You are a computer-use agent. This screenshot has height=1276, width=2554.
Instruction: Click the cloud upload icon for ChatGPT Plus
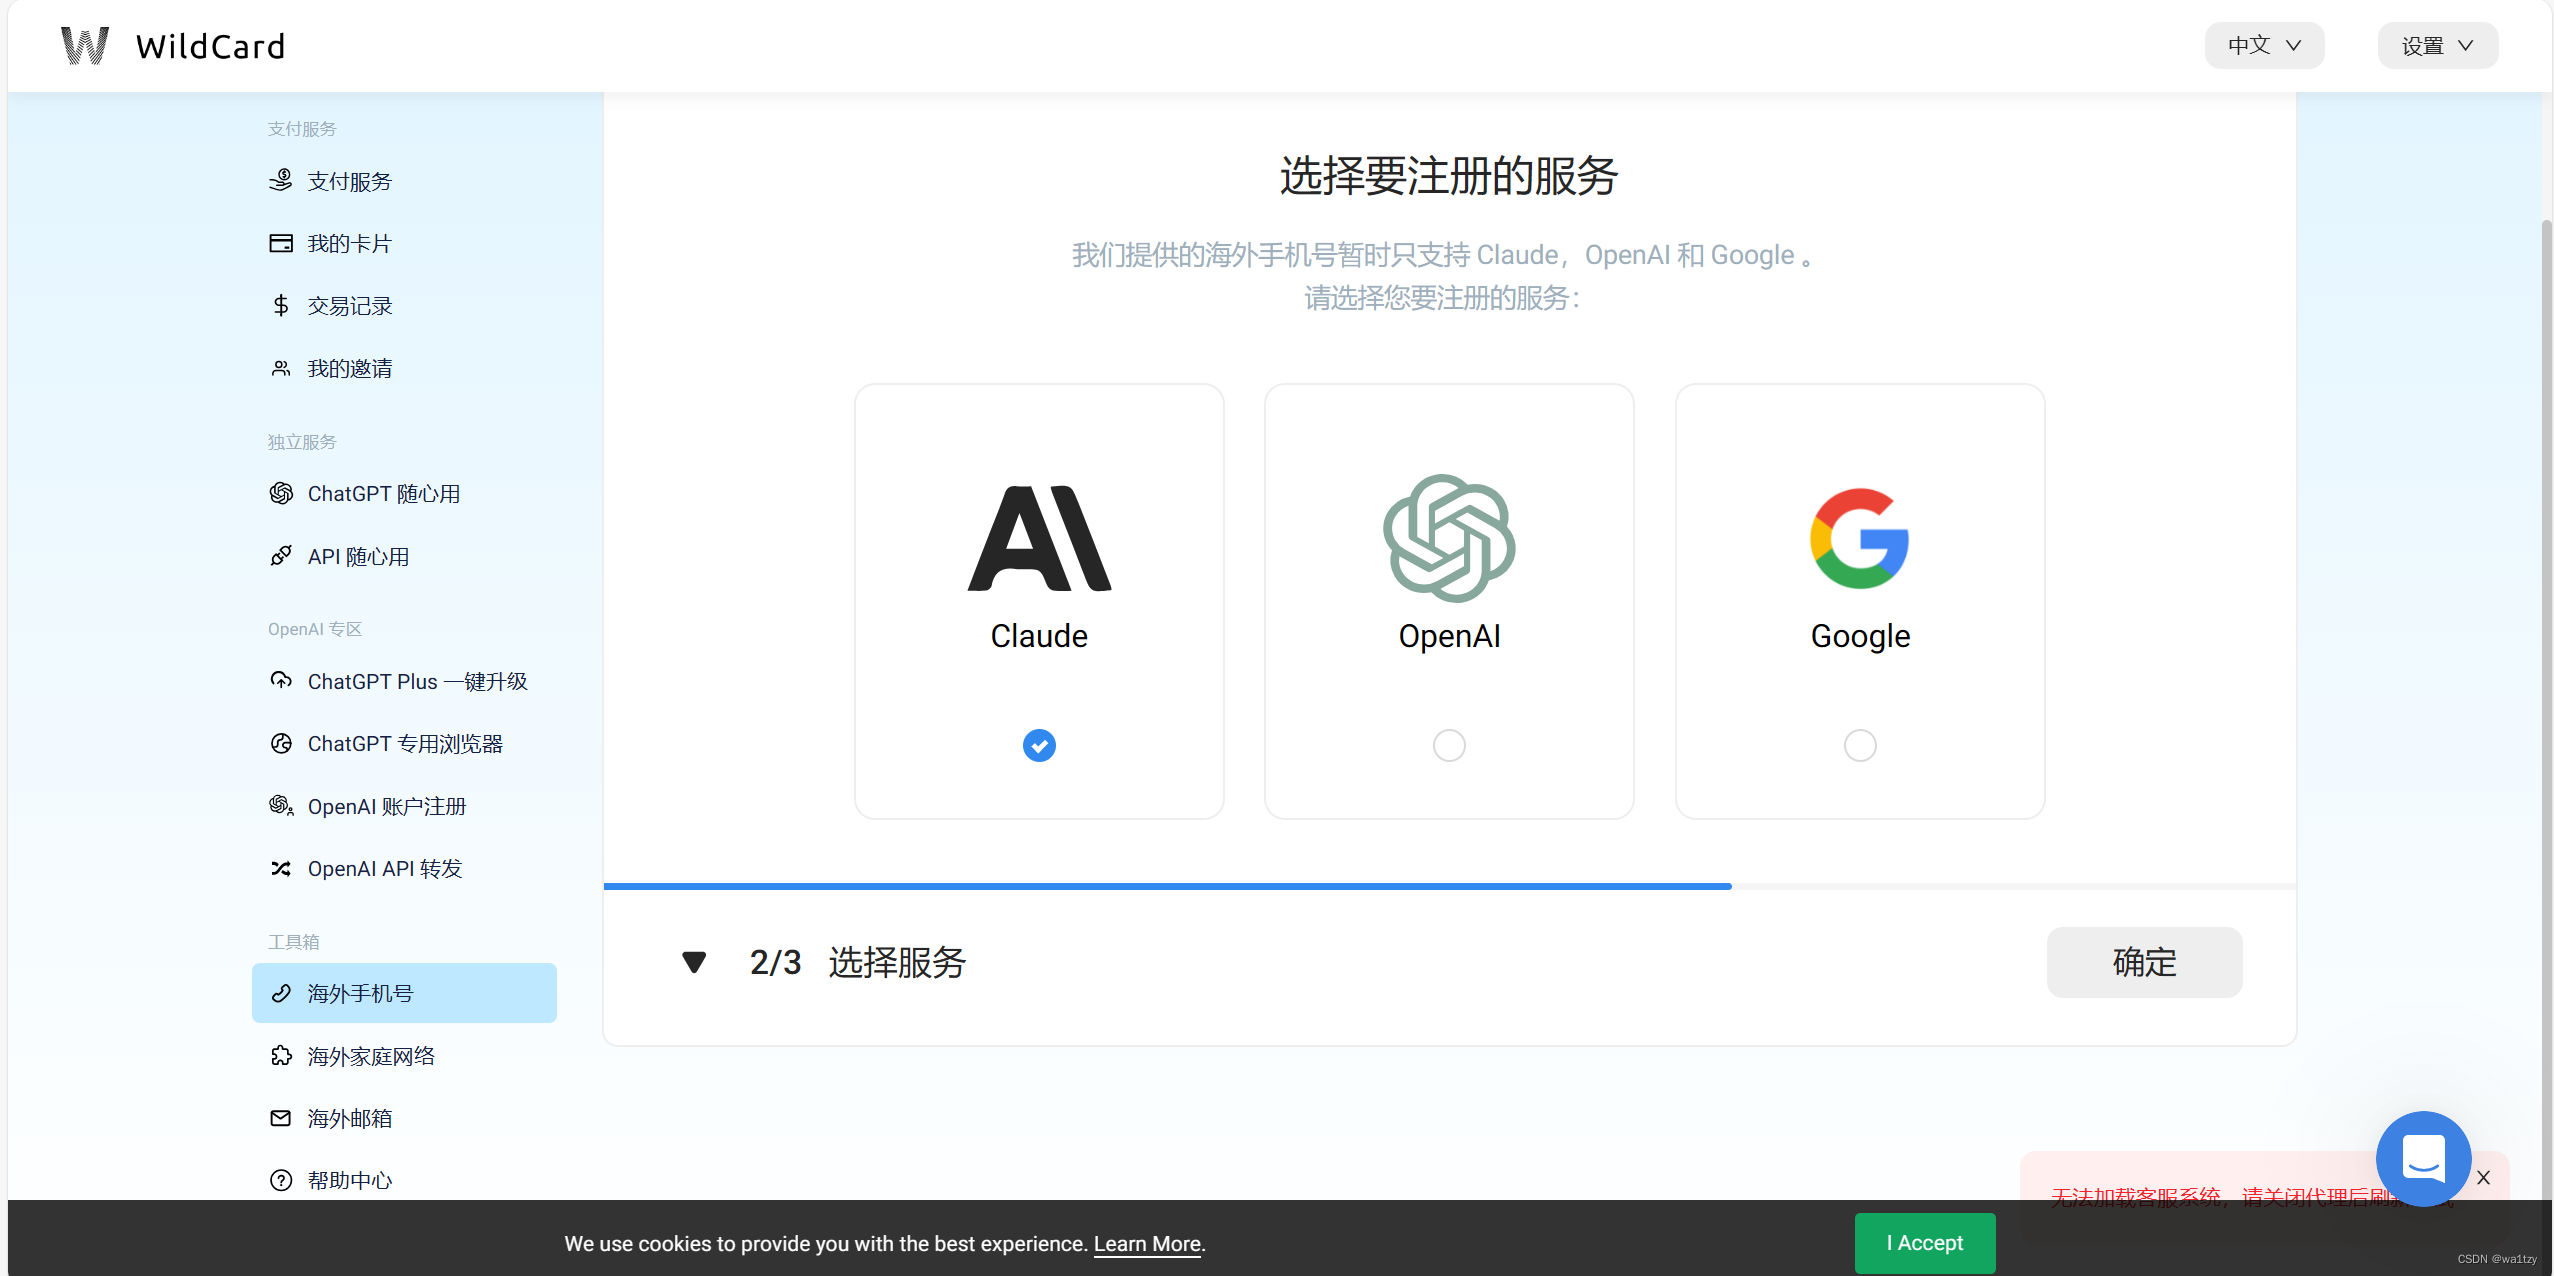click(x=281, y=681)
